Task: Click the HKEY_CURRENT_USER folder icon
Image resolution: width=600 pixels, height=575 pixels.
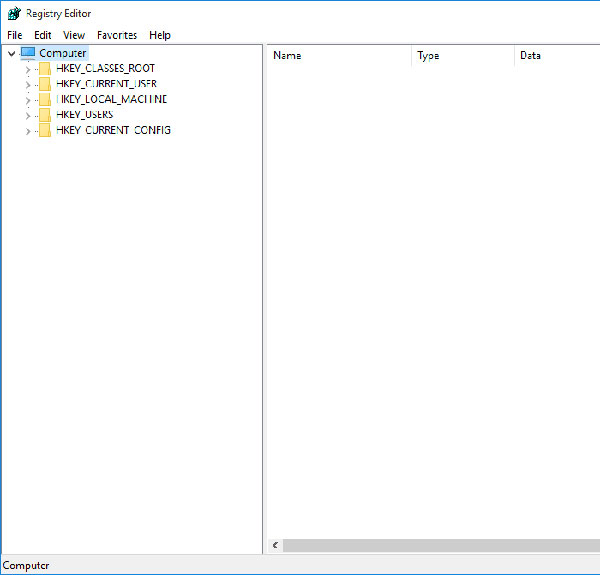Action: 45,84
